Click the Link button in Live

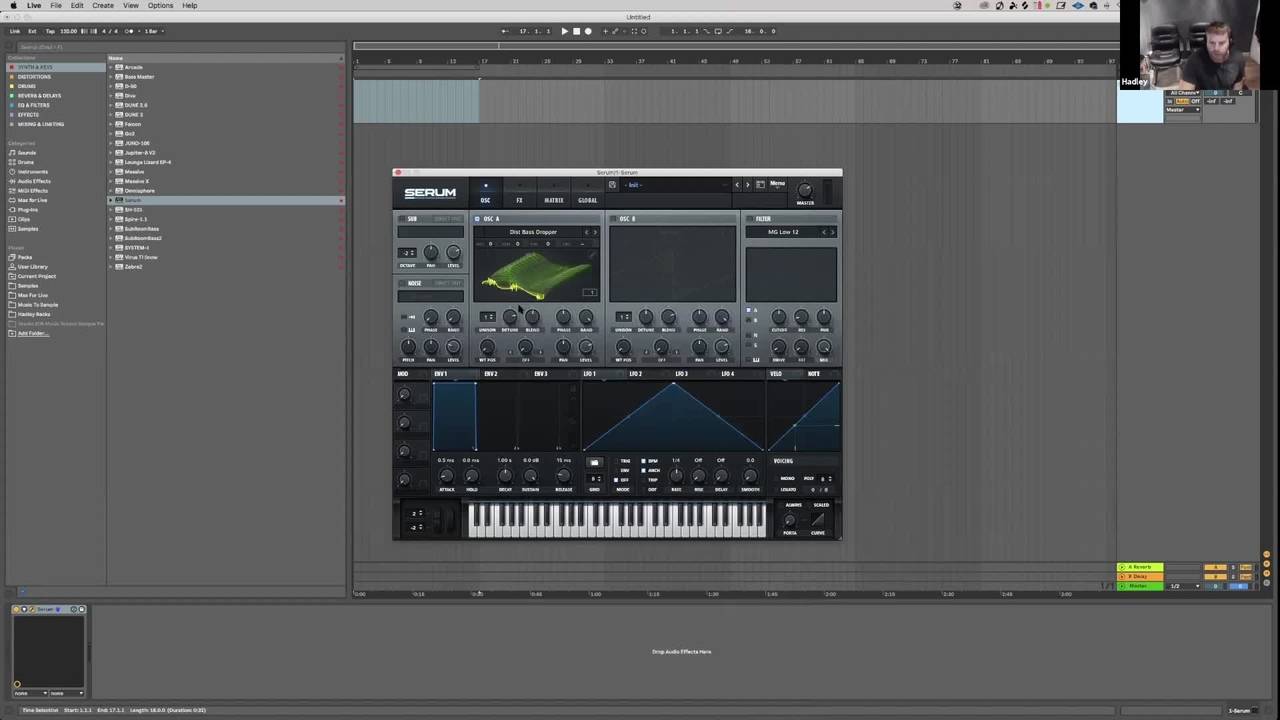pyautogui.click(x=15, y=31)
